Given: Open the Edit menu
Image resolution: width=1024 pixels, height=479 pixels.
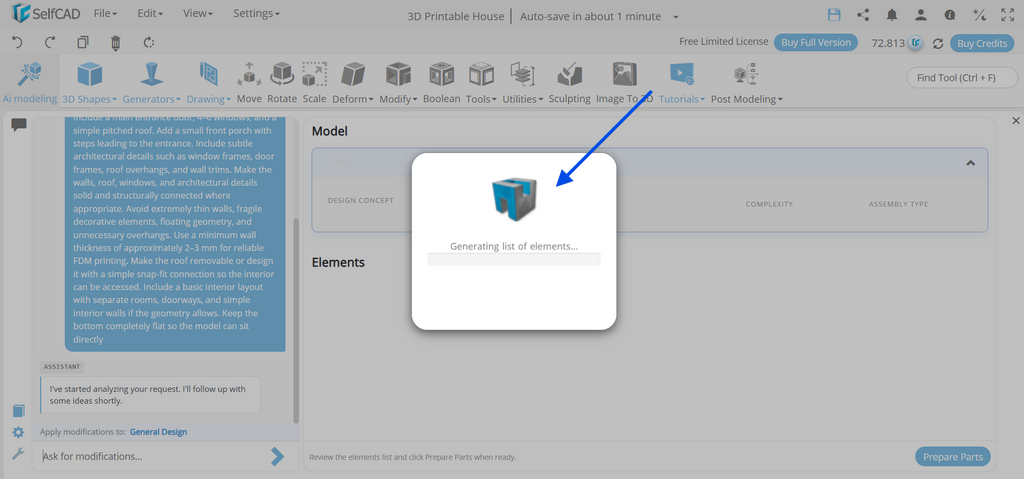Looking at the screenshot, I should coord(150,13).
